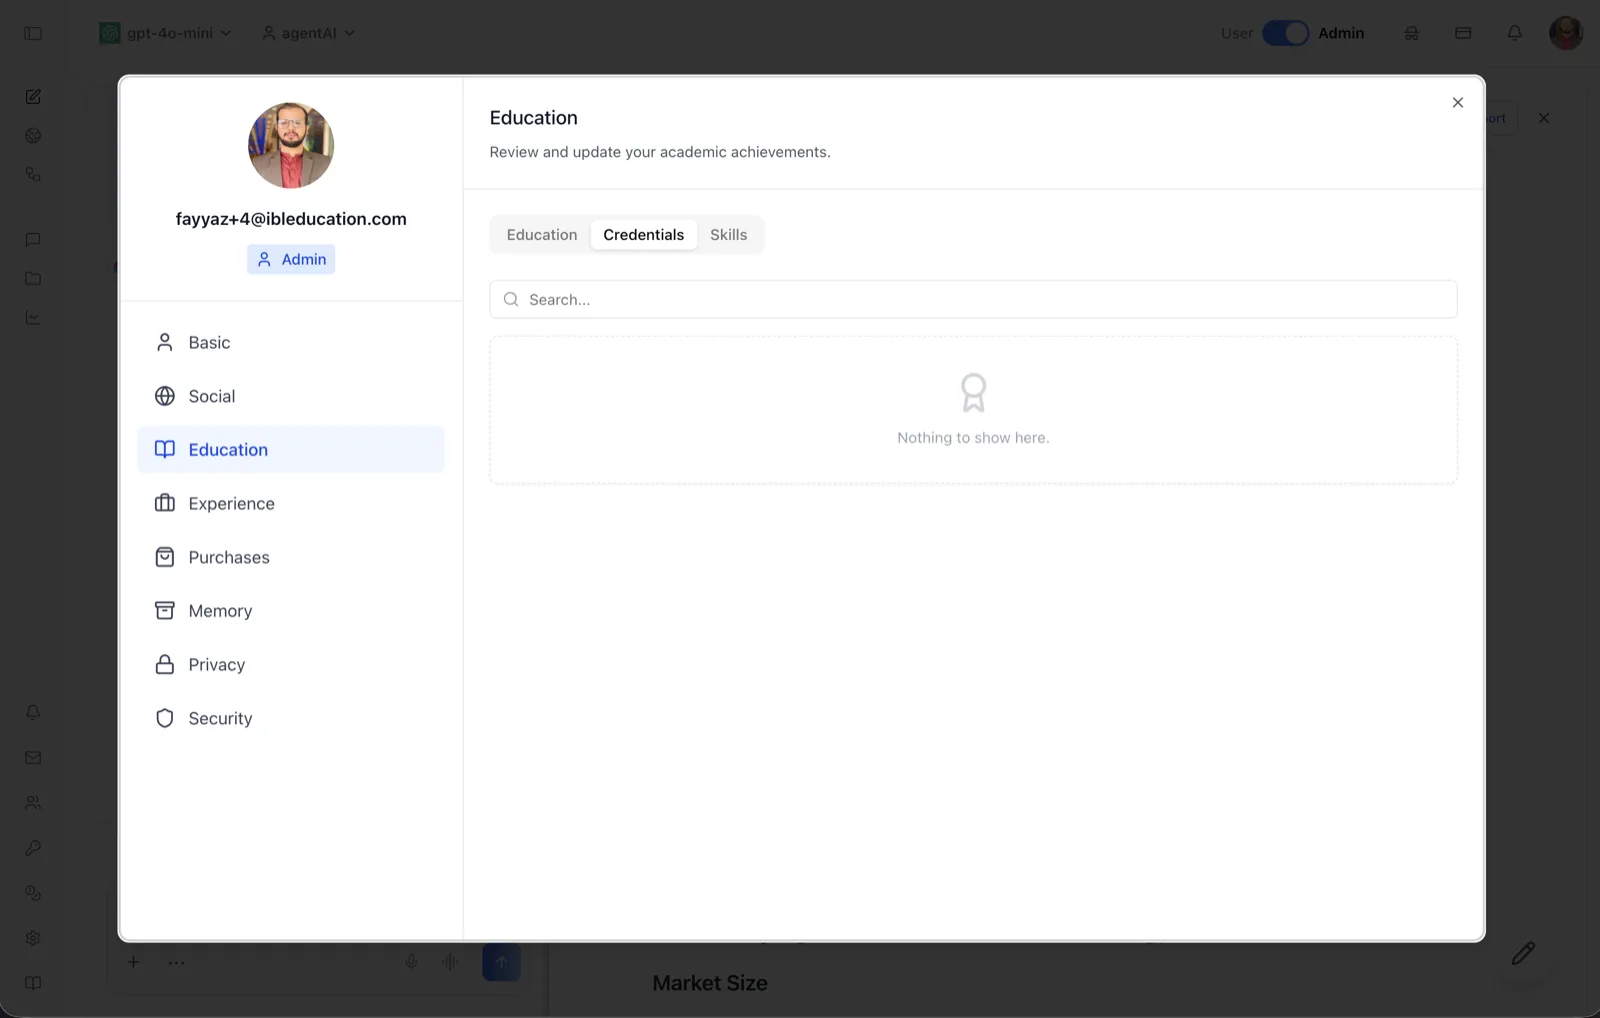Viewport: 1600px width, 1018px height.
Task: Click the book icon at sidebar bottom
Action: click(33, 983)
